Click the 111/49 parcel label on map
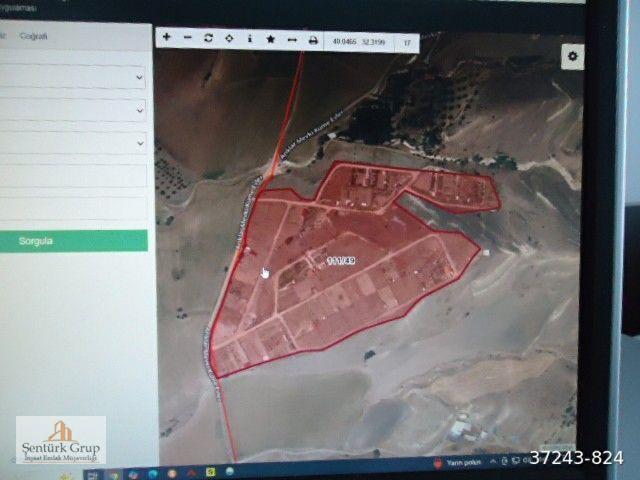This screenshot has height=480, width=640. (341, 261)
